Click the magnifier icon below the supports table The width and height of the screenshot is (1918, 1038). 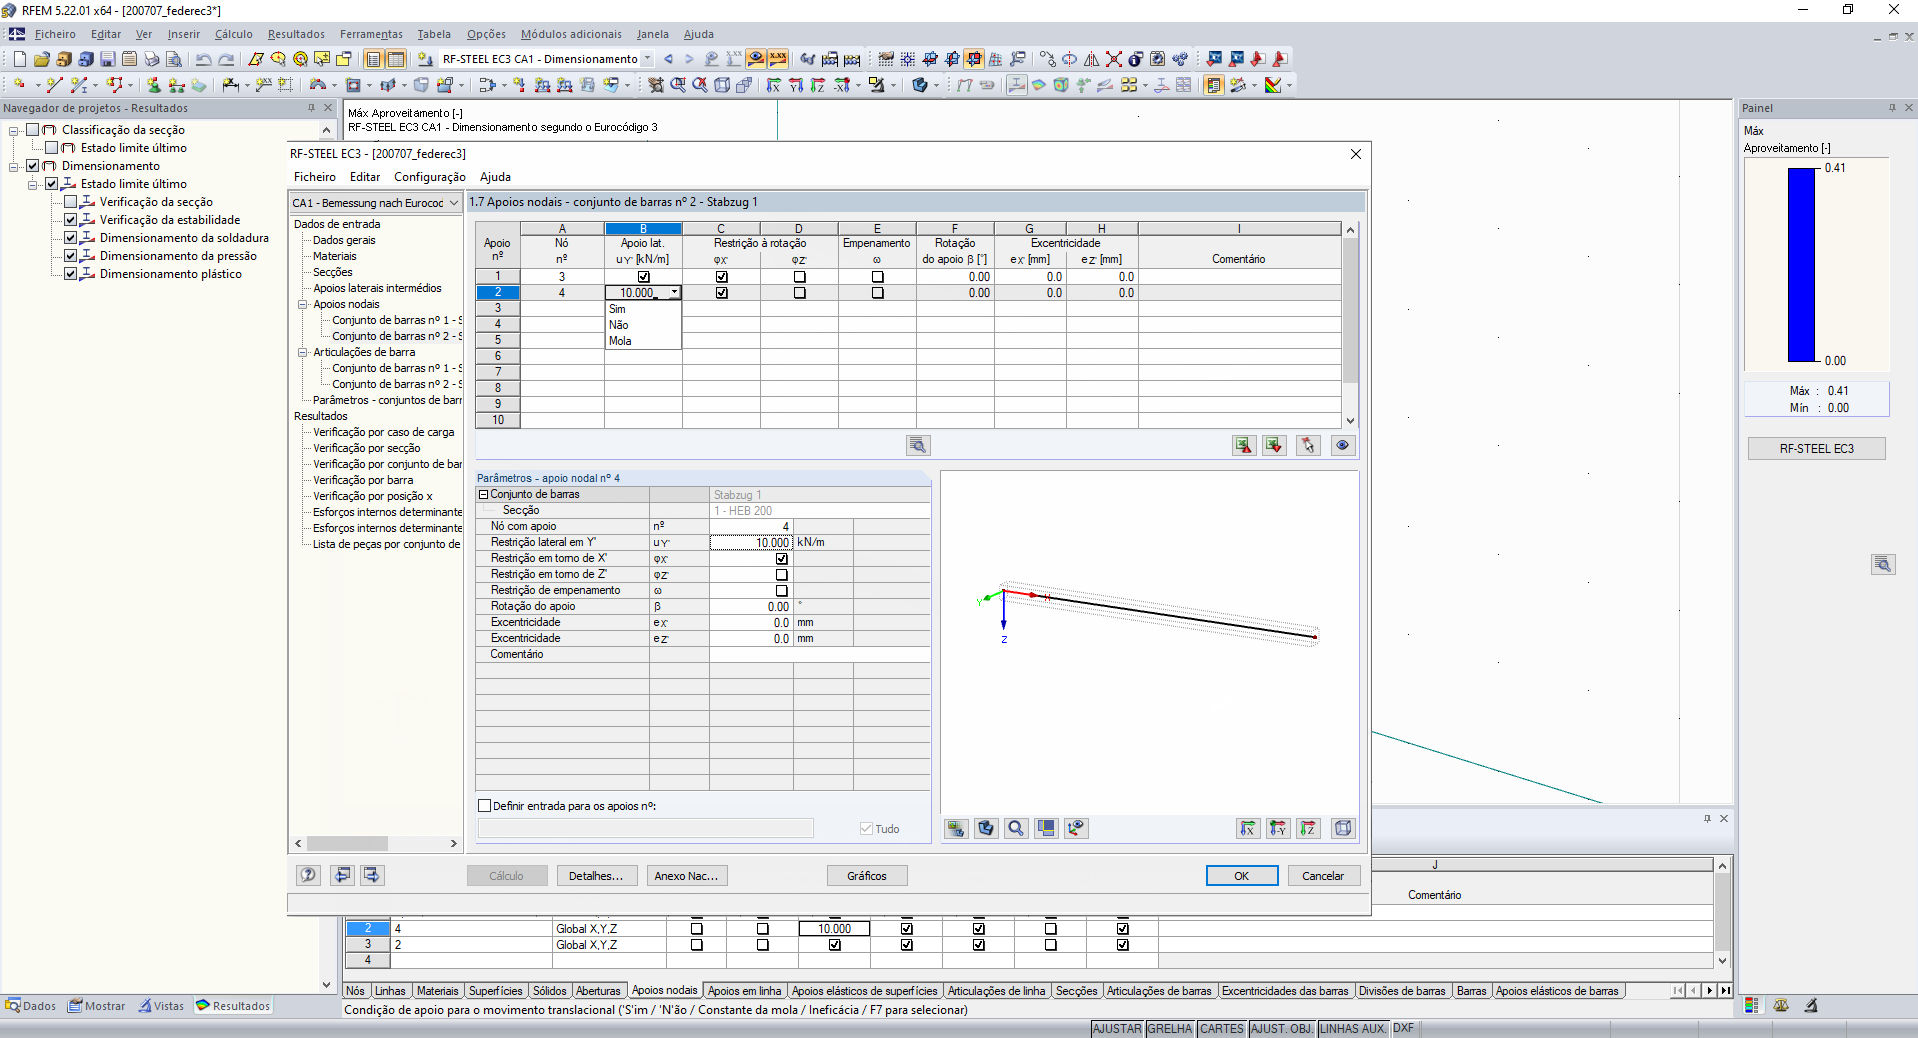[918, 446]
